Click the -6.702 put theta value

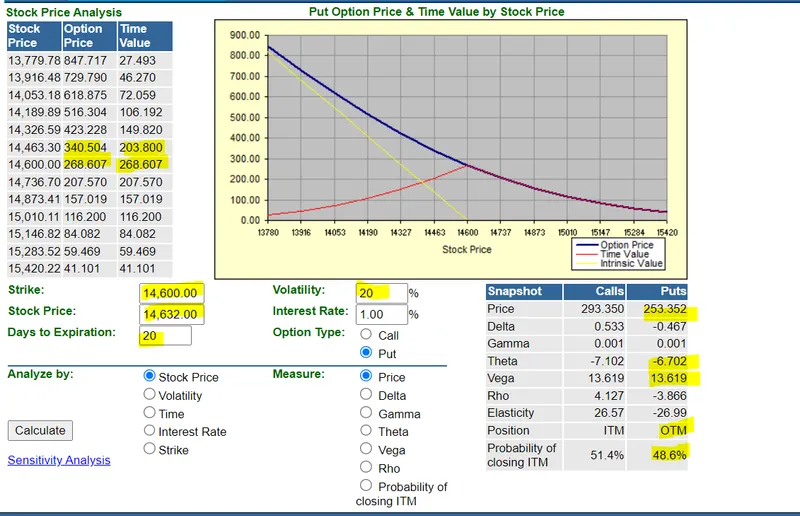[x=657, y=361]
